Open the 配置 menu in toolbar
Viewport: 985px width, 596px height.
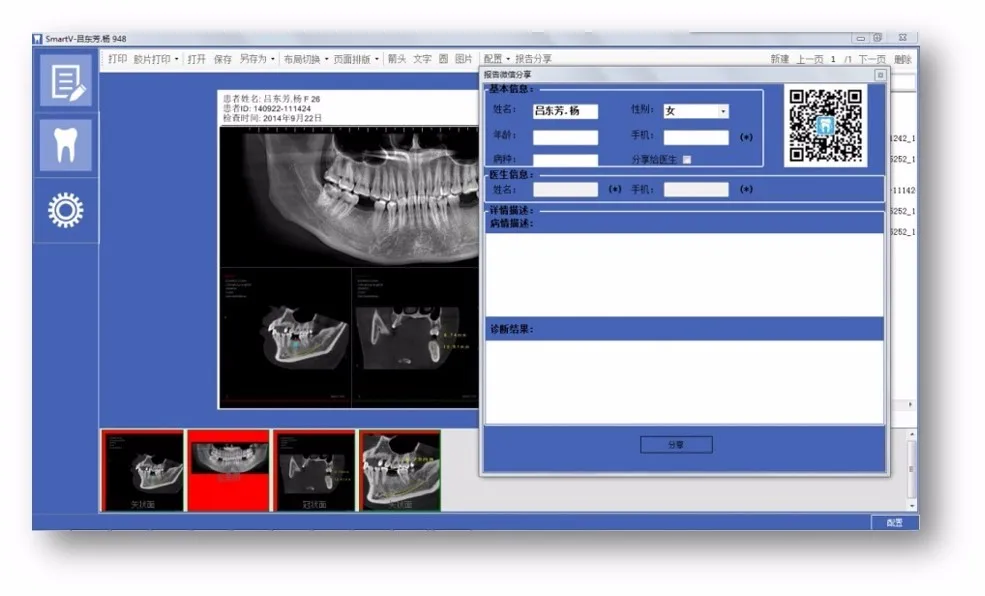[x=495, y=60]
